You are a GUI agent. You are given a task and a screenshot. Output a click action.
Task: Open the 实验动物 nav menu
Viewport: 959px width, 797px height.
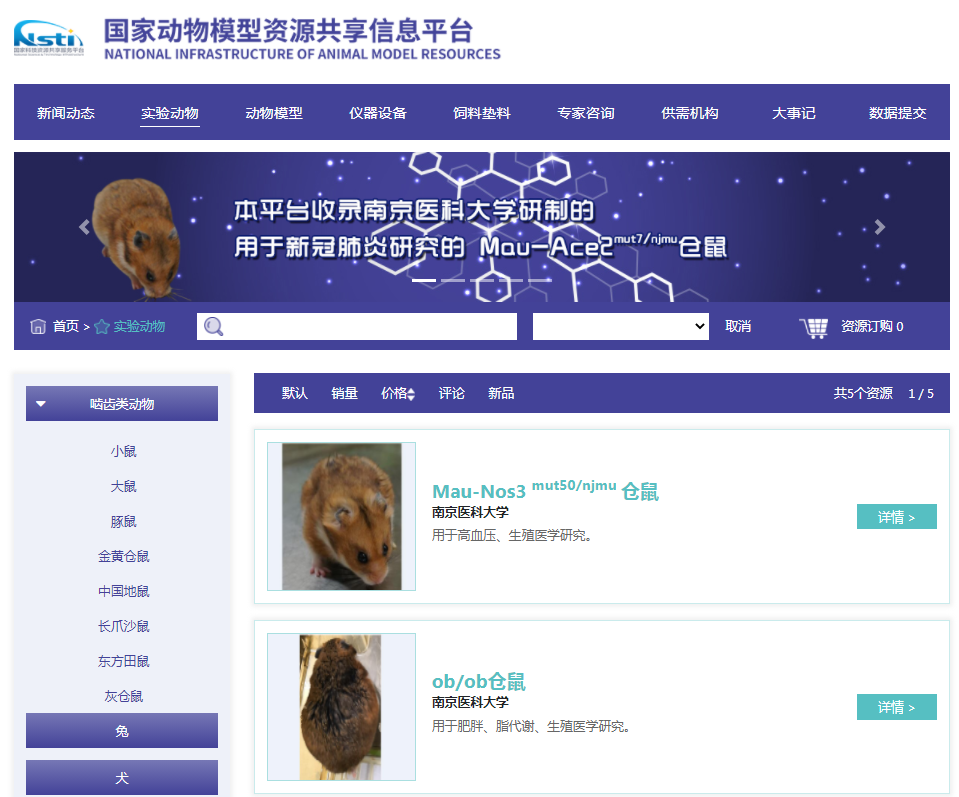pyautogui.click(x=169, y=113)
